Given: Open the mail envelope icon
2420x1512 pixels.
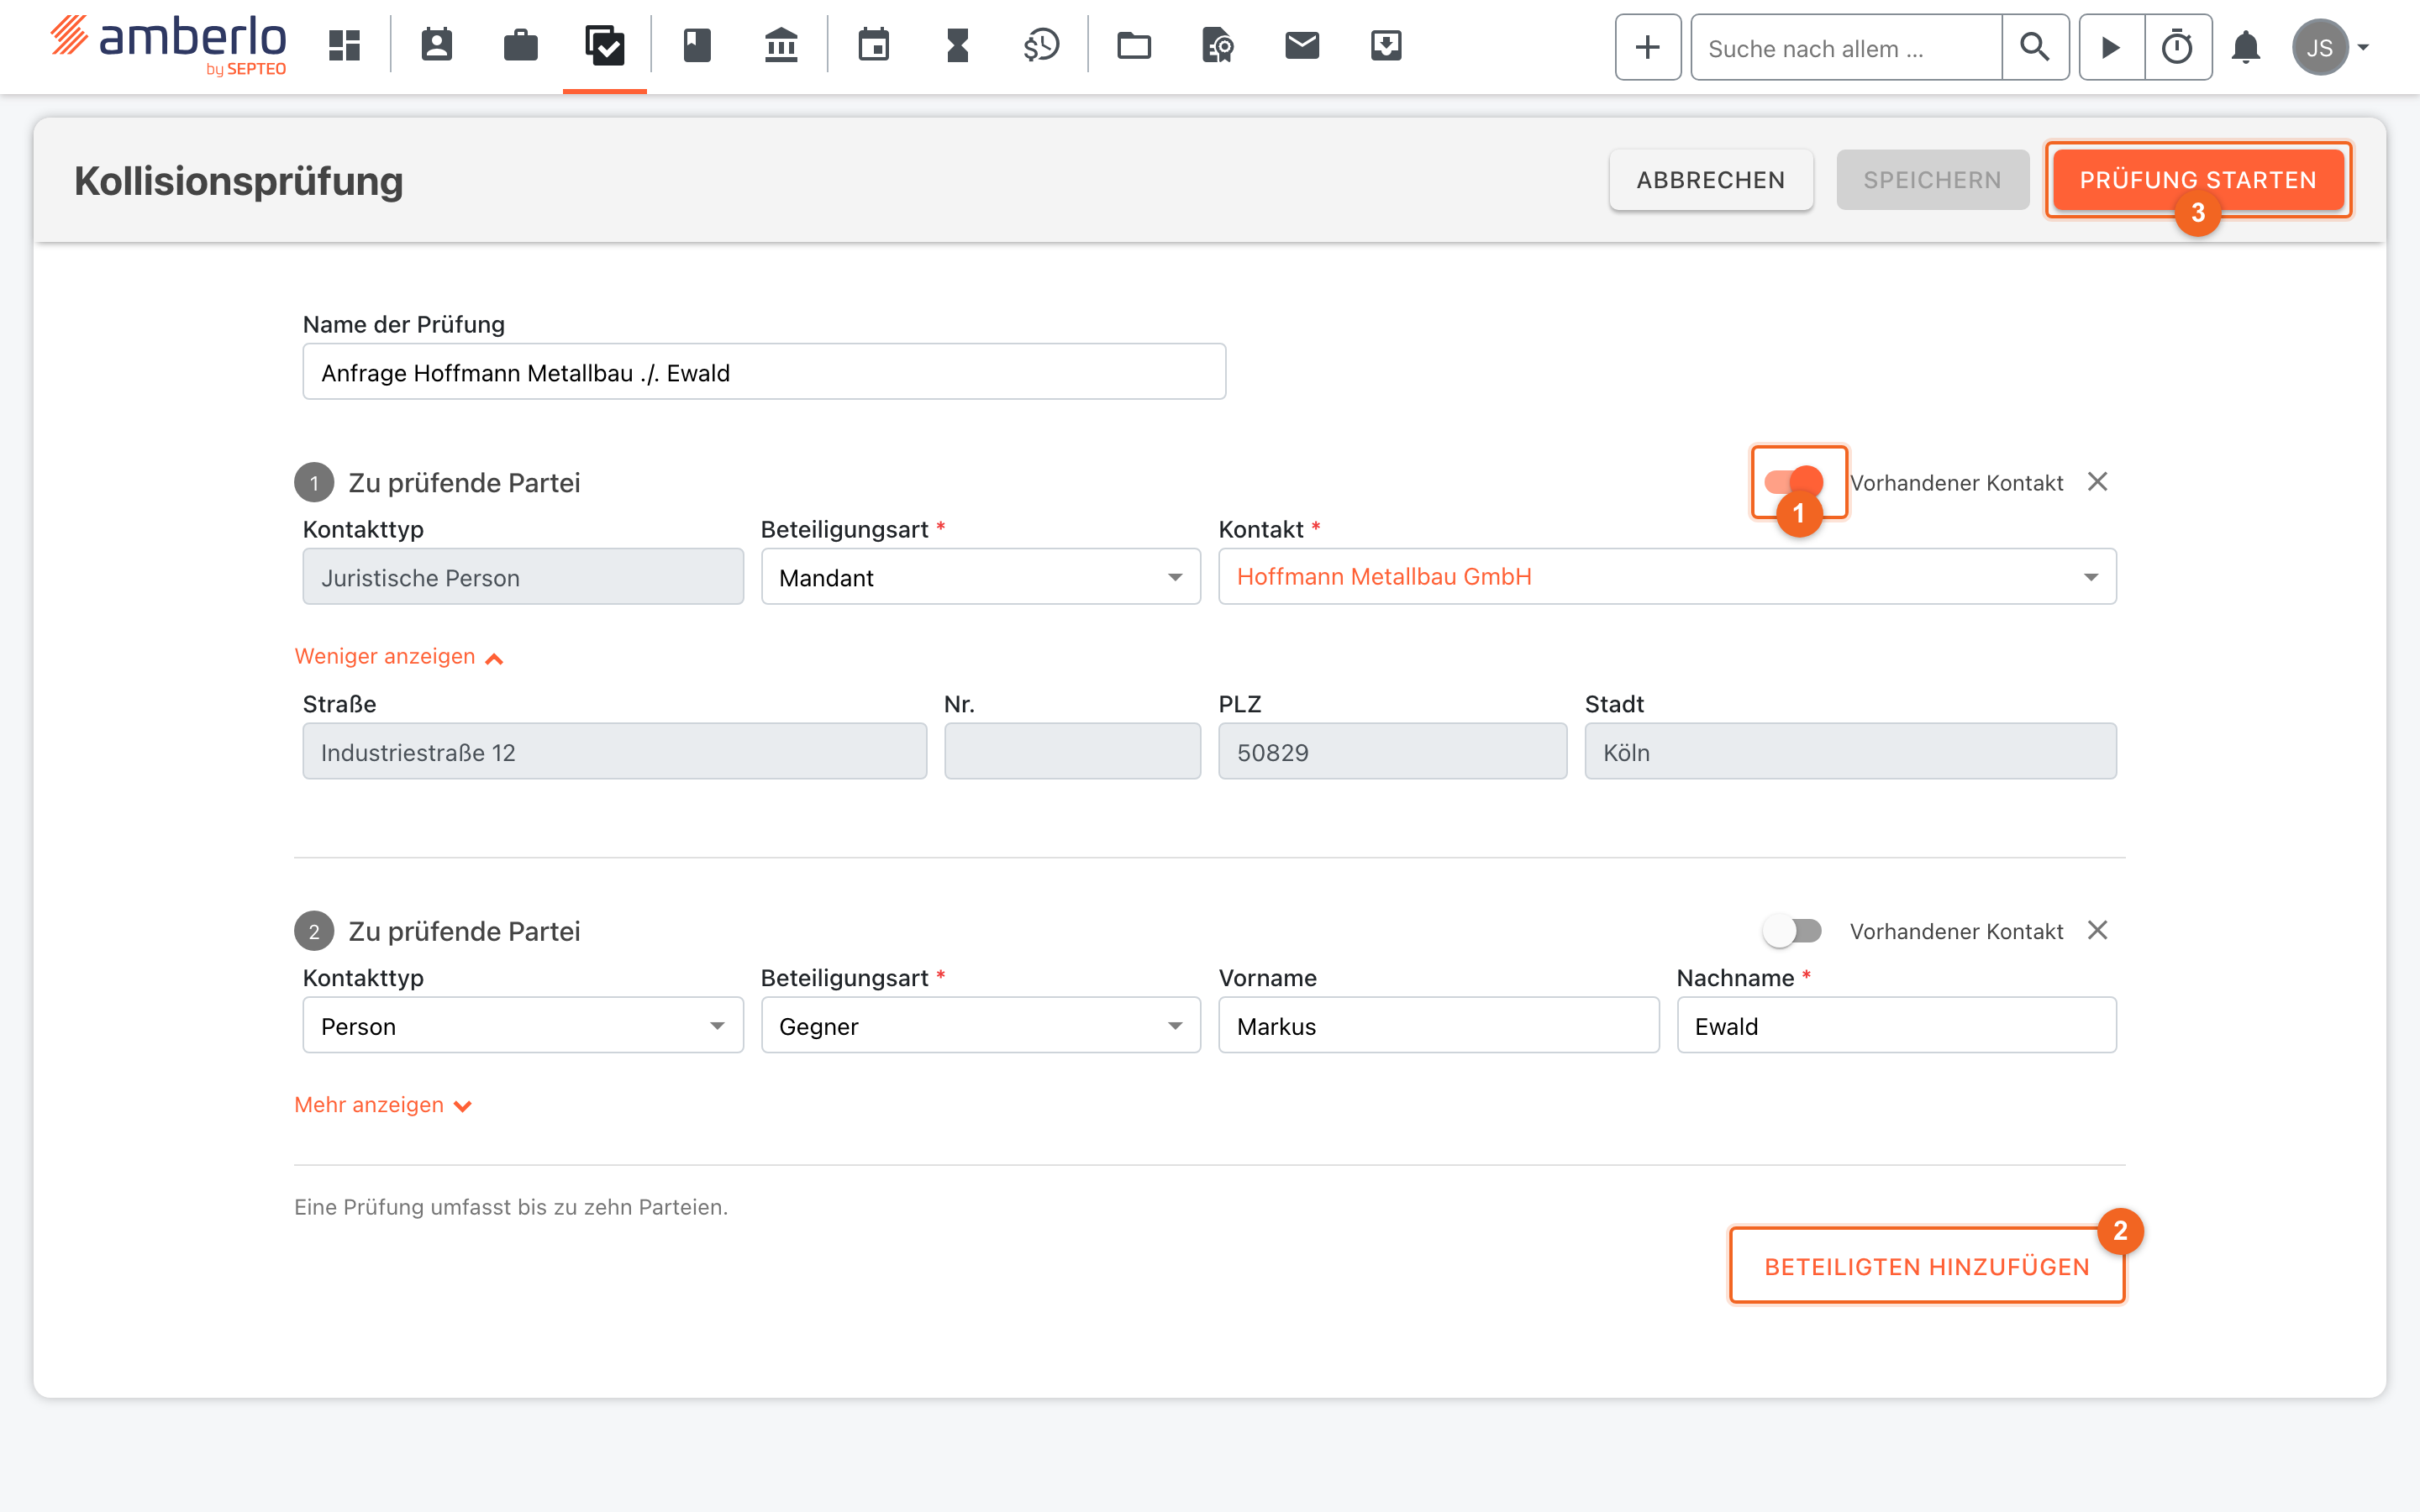Looking at the screenshot, I should click(x=1302, y=46).
